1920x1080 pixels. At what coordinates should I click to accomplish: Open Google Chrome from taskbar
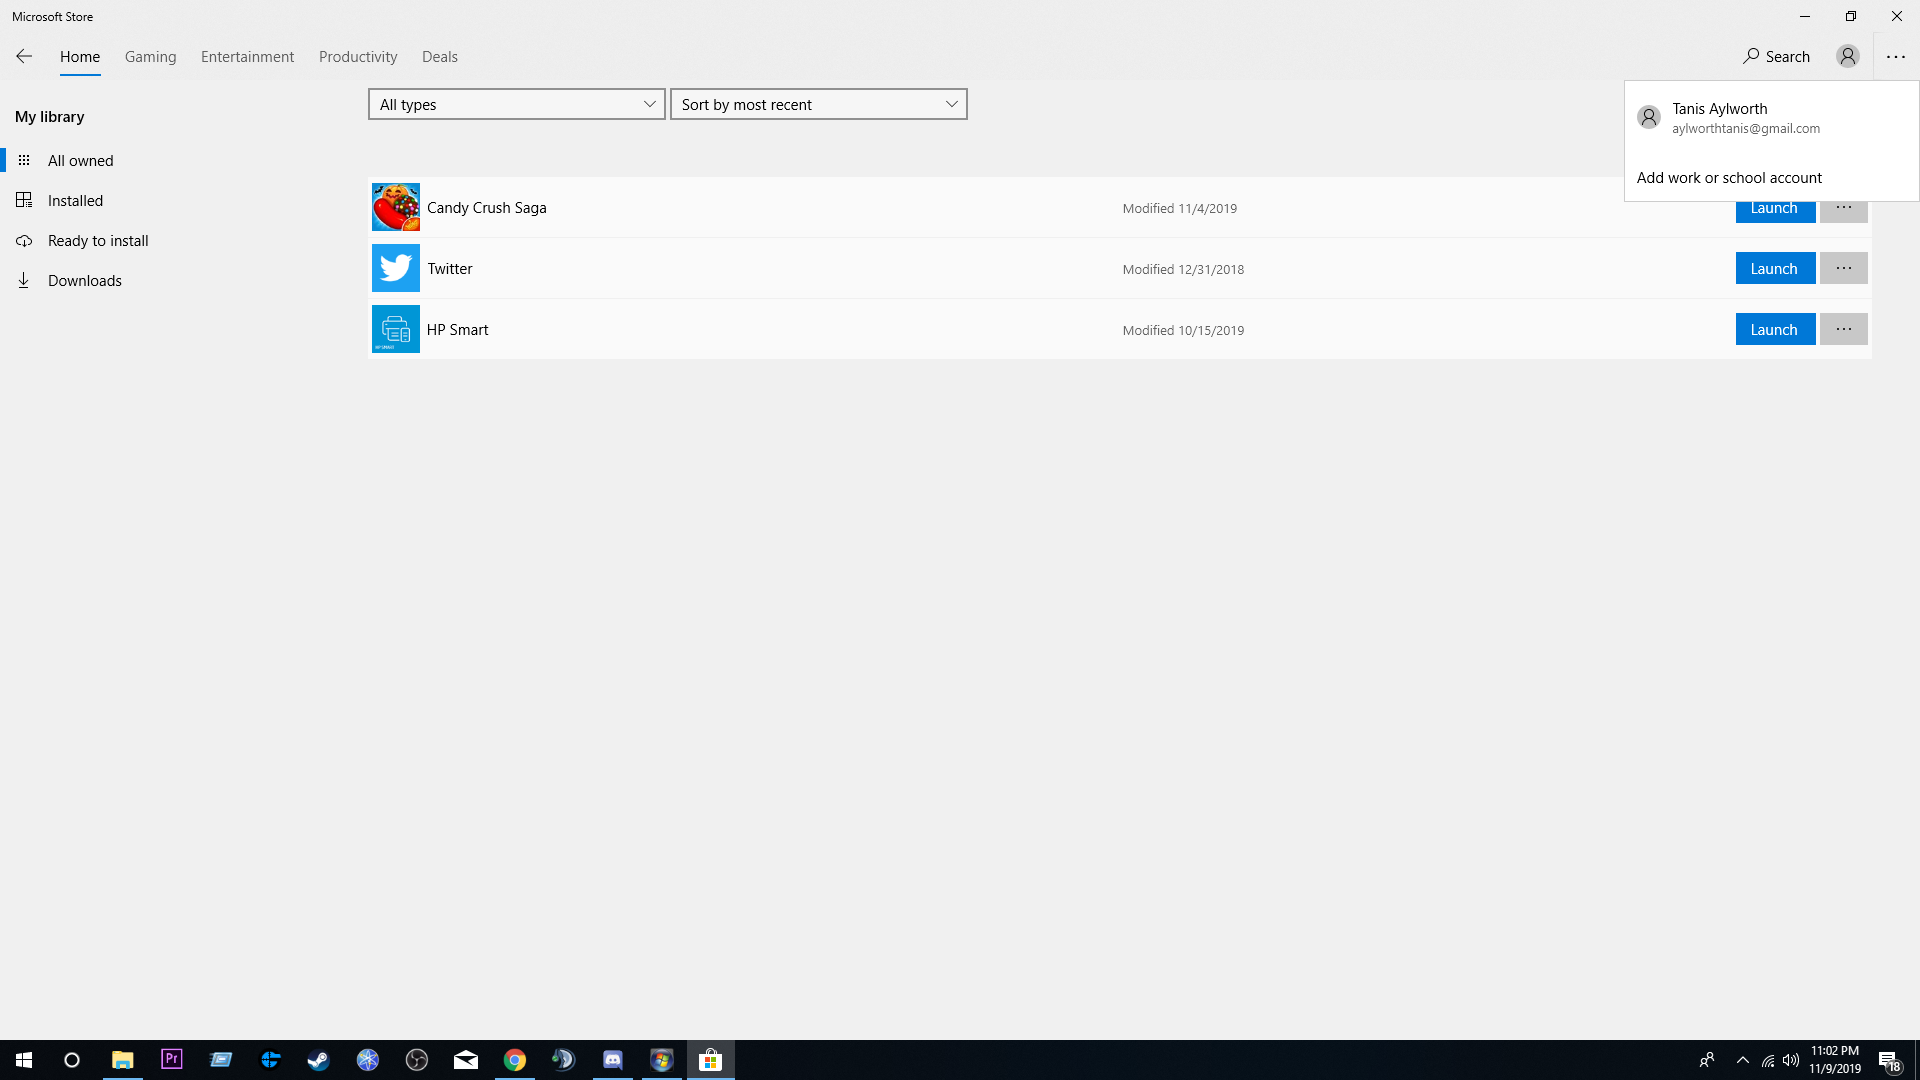pos(514,1060)
